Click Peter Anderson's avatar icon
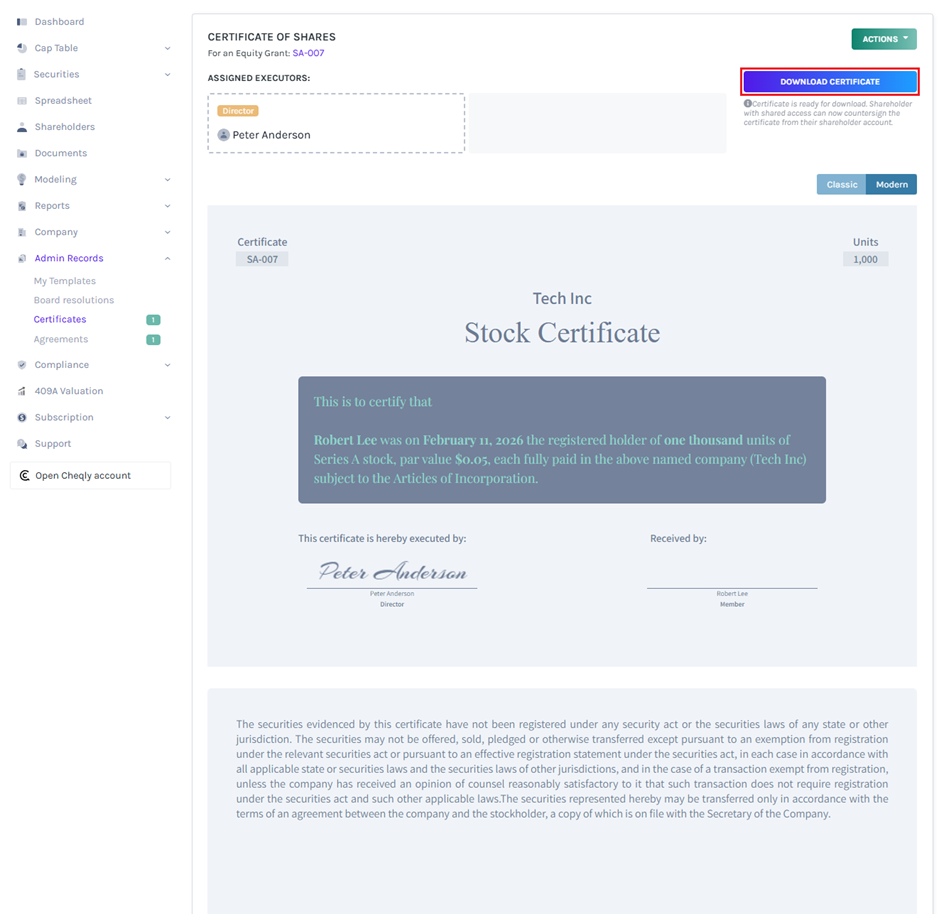939x914 pixels. click(x=220, y=134)
